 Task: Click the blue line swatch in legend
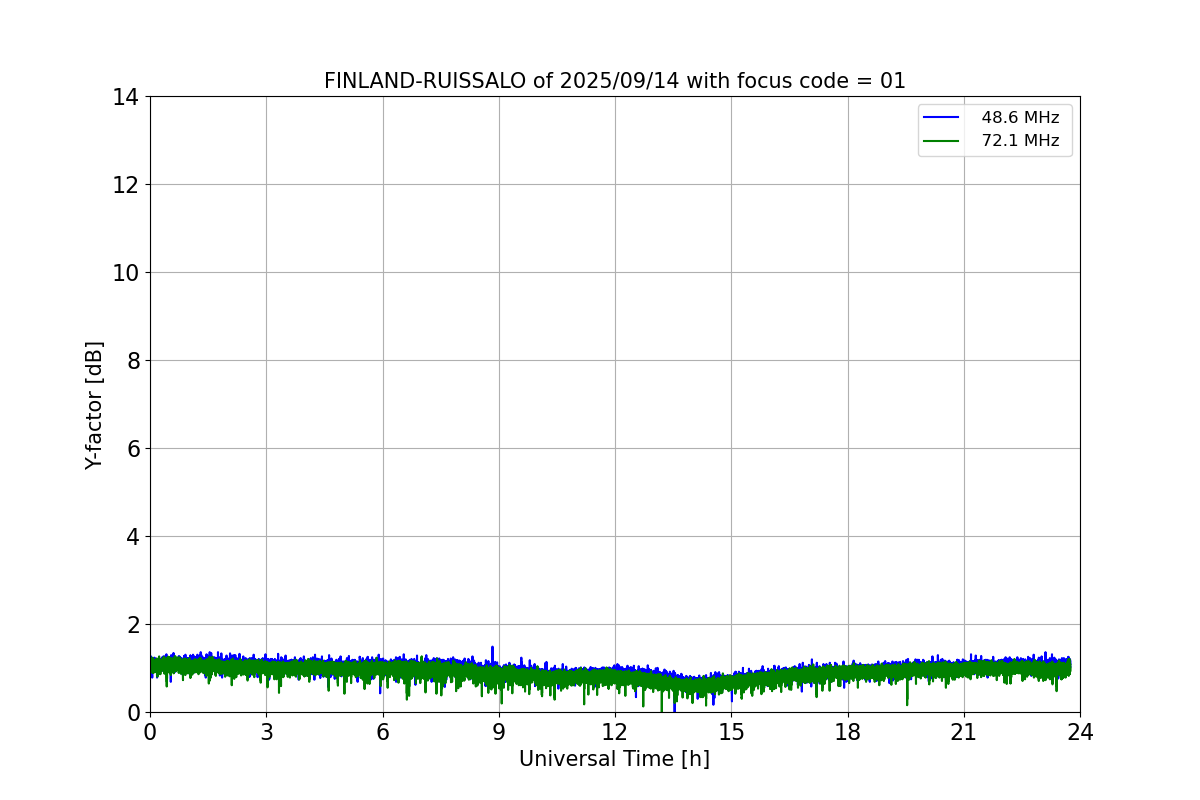coord(941,118)
